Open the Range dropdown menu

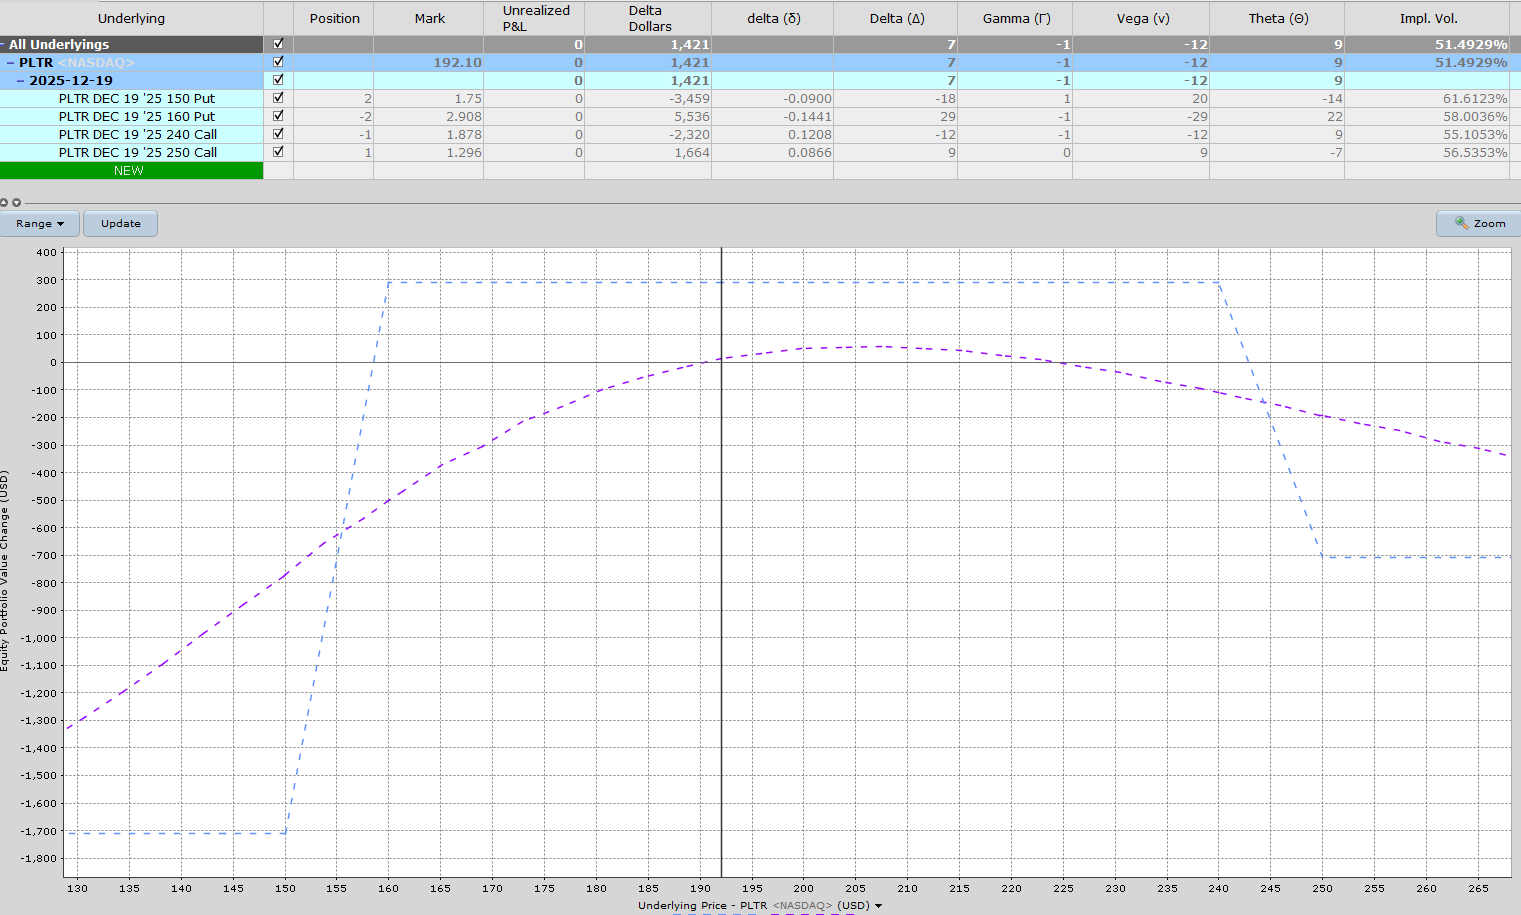(x=40, y=223)
